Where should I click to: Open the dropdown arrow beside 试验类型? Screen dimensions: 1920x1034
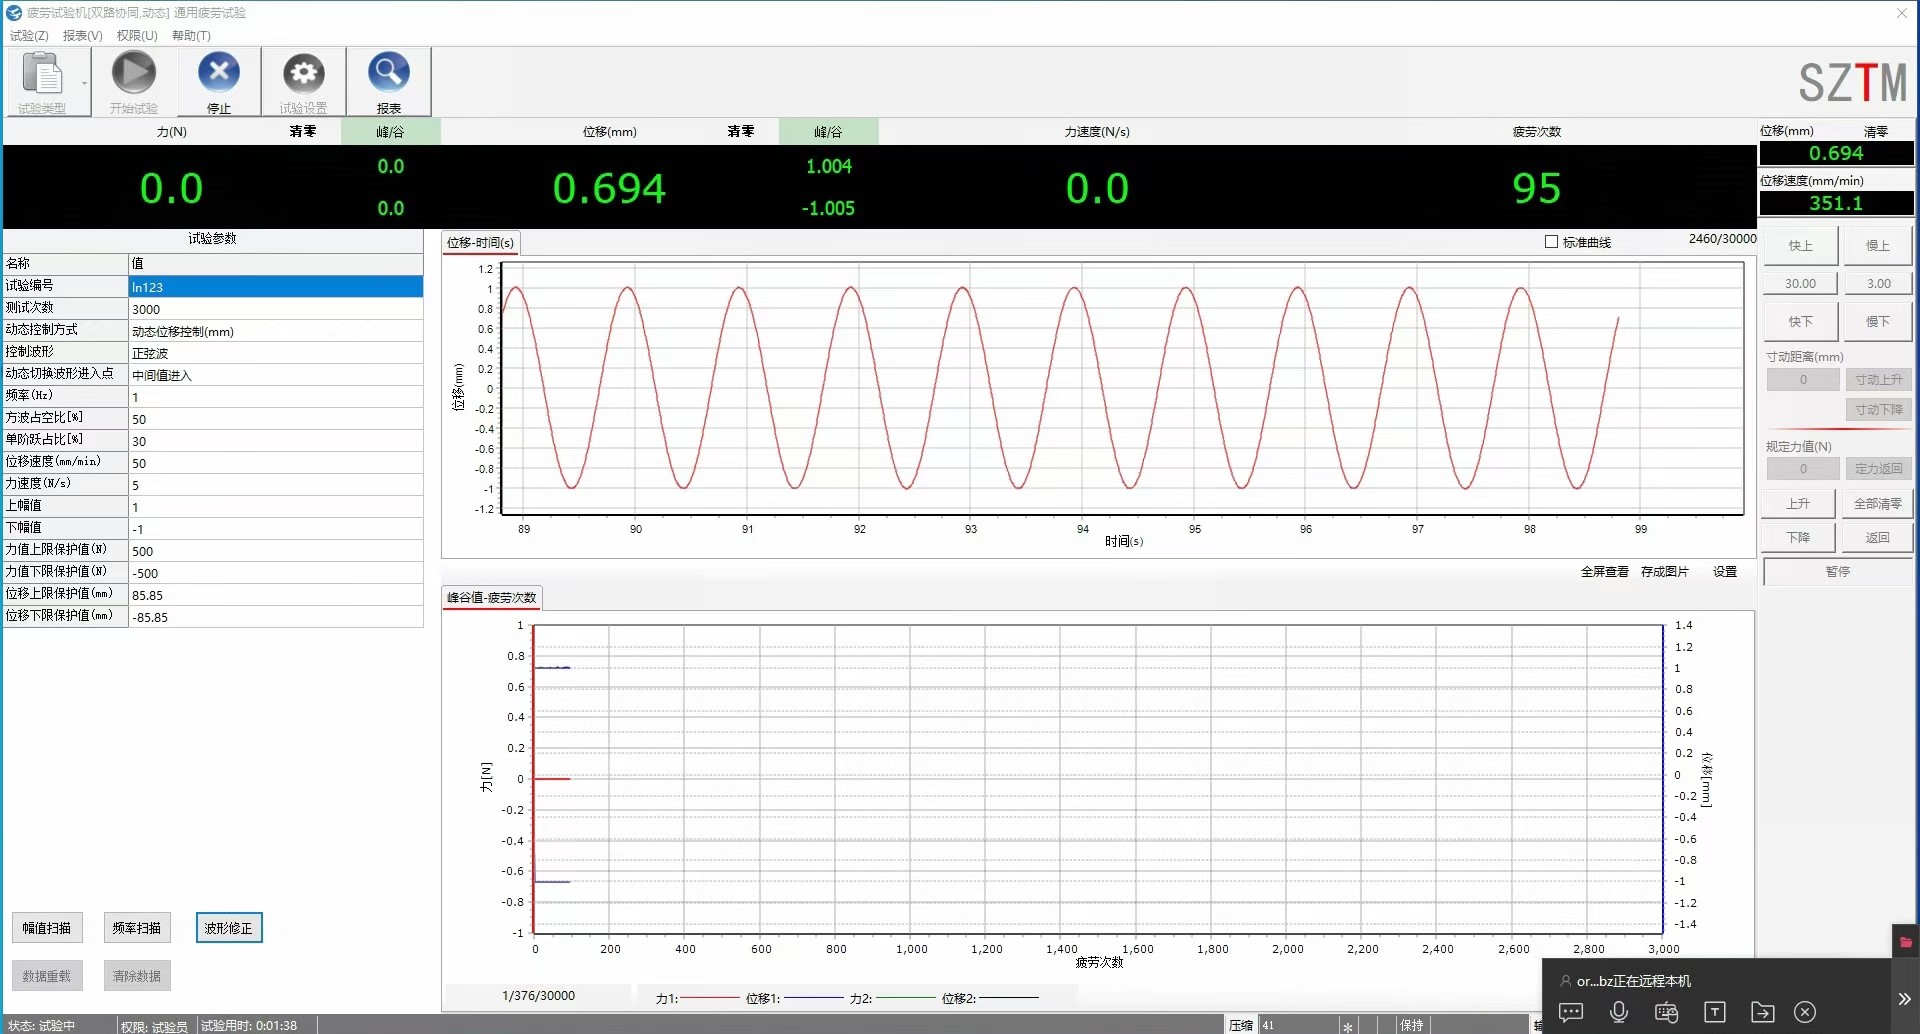coord(84,83)
